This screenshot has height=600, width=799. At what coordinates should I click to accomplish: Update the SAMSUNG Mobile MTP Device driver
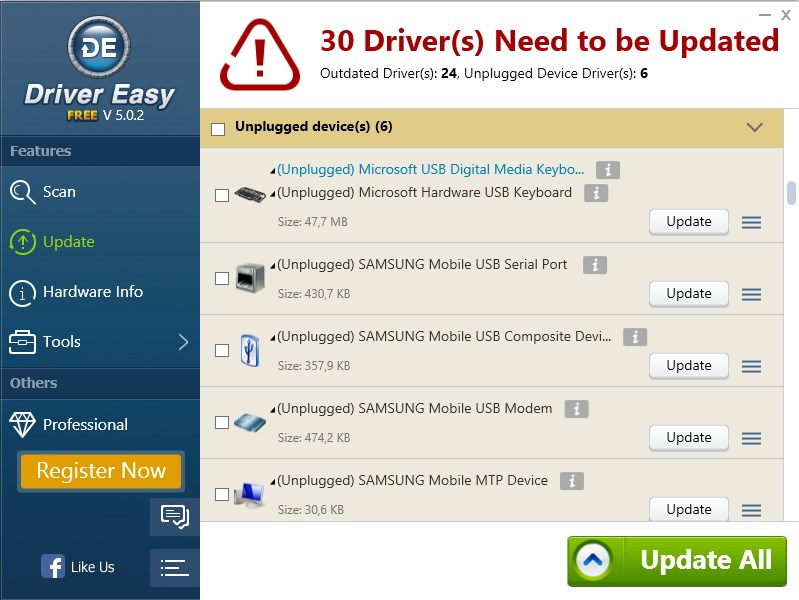click(x=689, y=509)
